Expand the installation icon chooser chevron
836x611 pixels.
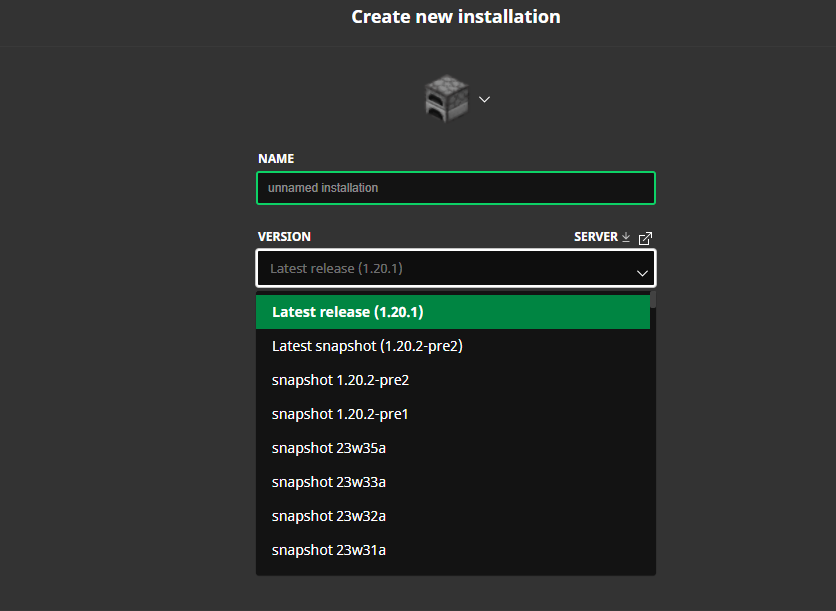pyautogui.click(x=484, y=100)
